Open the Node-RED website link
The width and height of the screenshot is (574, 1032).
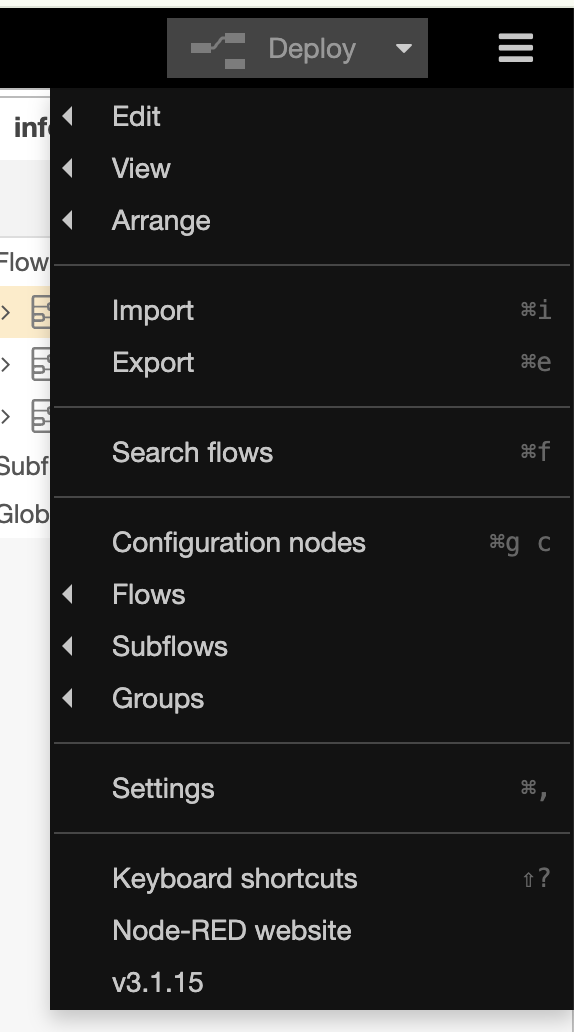[x=311, y=931]
